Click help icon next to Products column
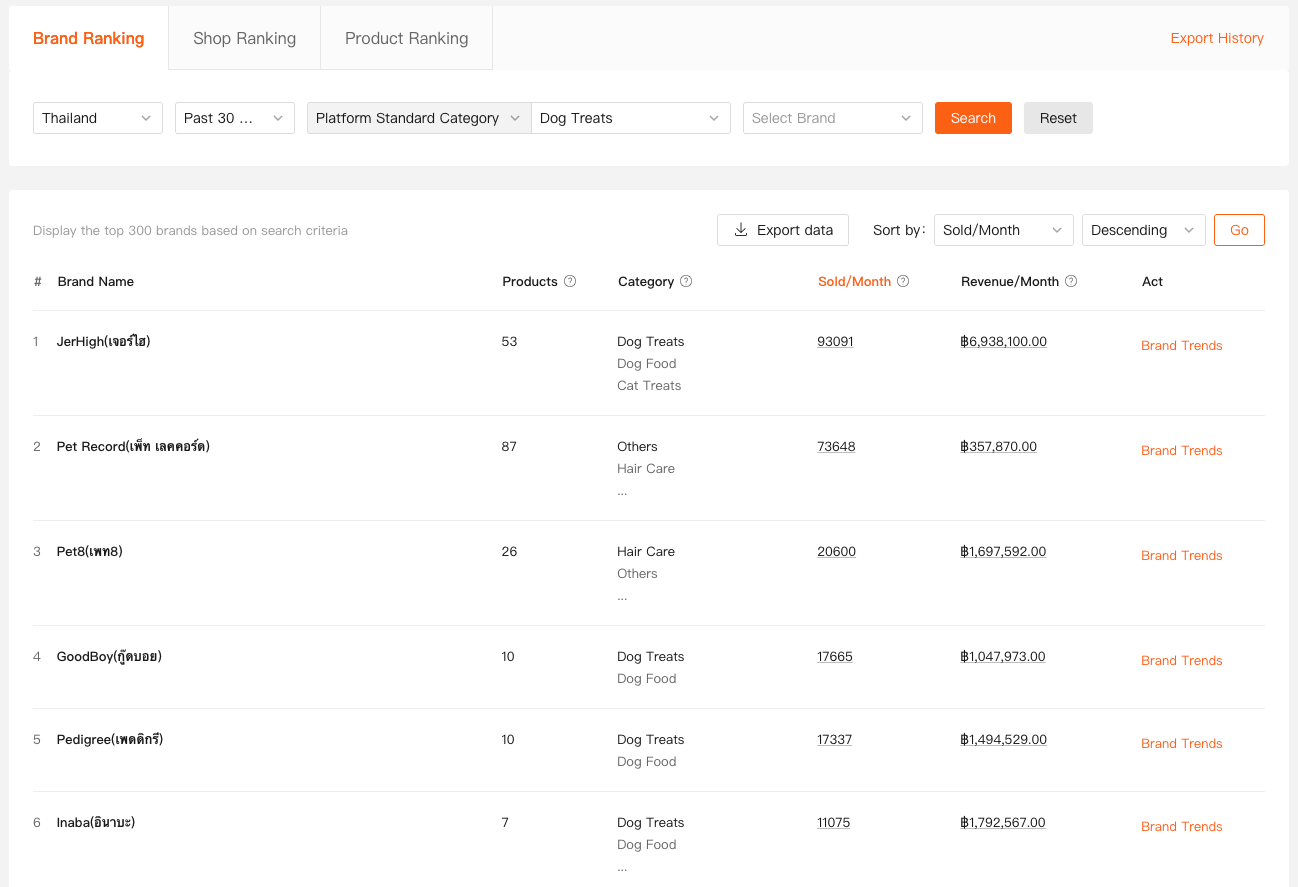The height and width of the screenshot is (887, 1298). coord(570,282)
